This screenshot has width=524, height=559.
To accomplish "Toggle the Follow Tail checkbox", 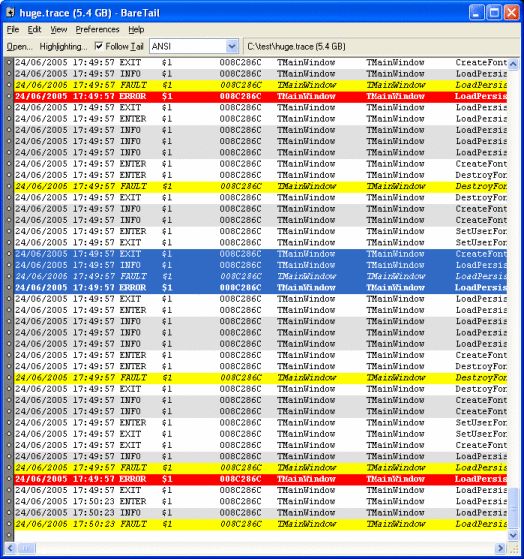I will pyautogui.click(x=99, y=46).
